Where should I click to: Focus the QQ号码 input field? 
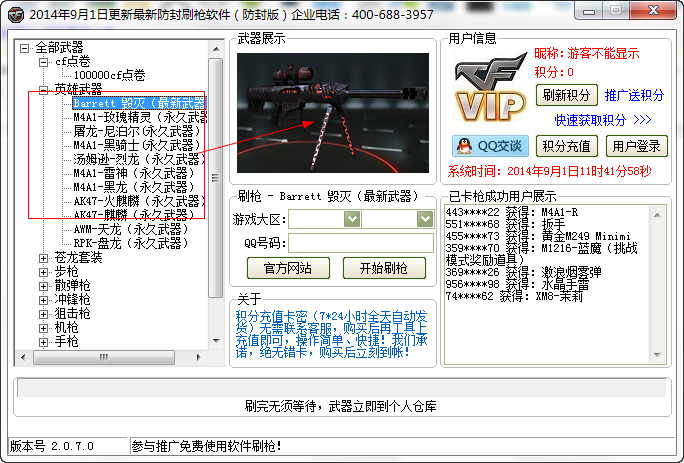(361, 243)
